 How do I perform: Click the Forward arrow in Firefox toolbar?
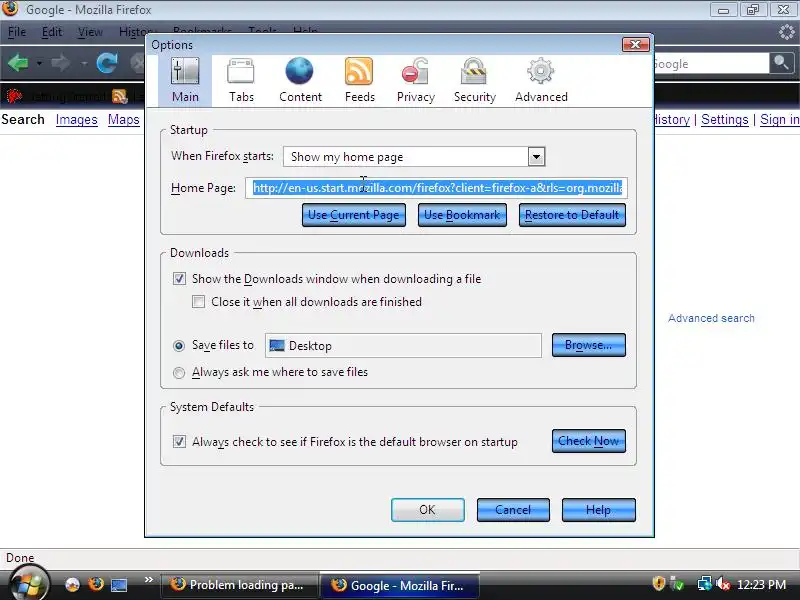61,64
